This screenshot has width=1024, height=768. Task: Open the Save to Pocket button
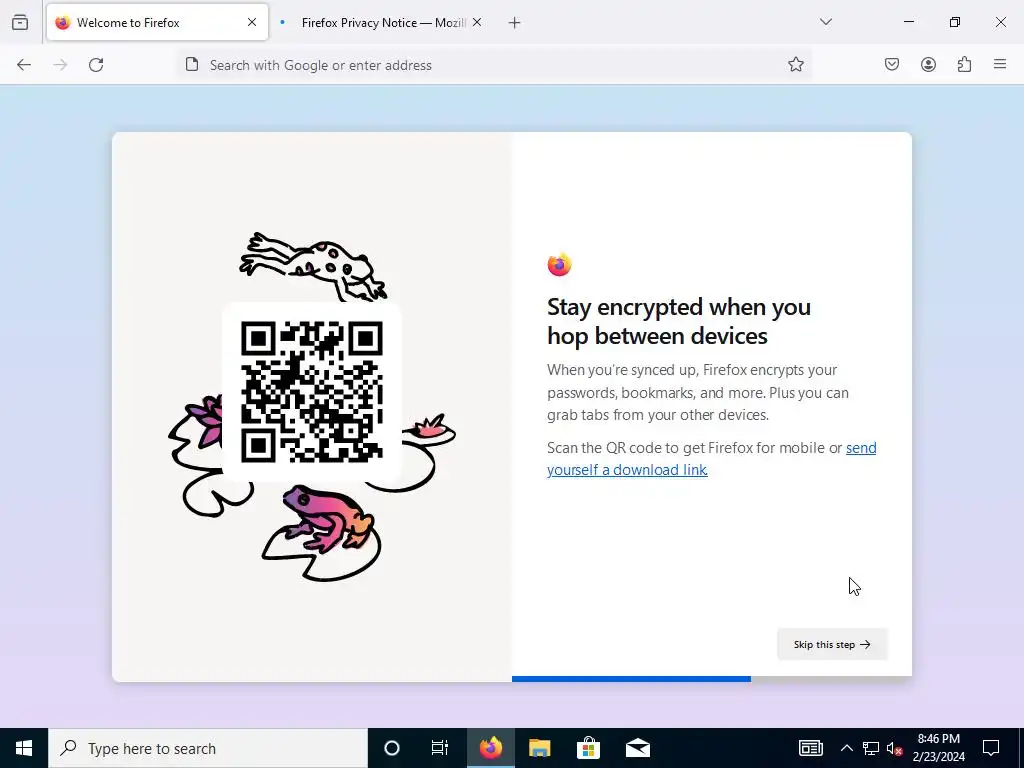coord(892,64)
